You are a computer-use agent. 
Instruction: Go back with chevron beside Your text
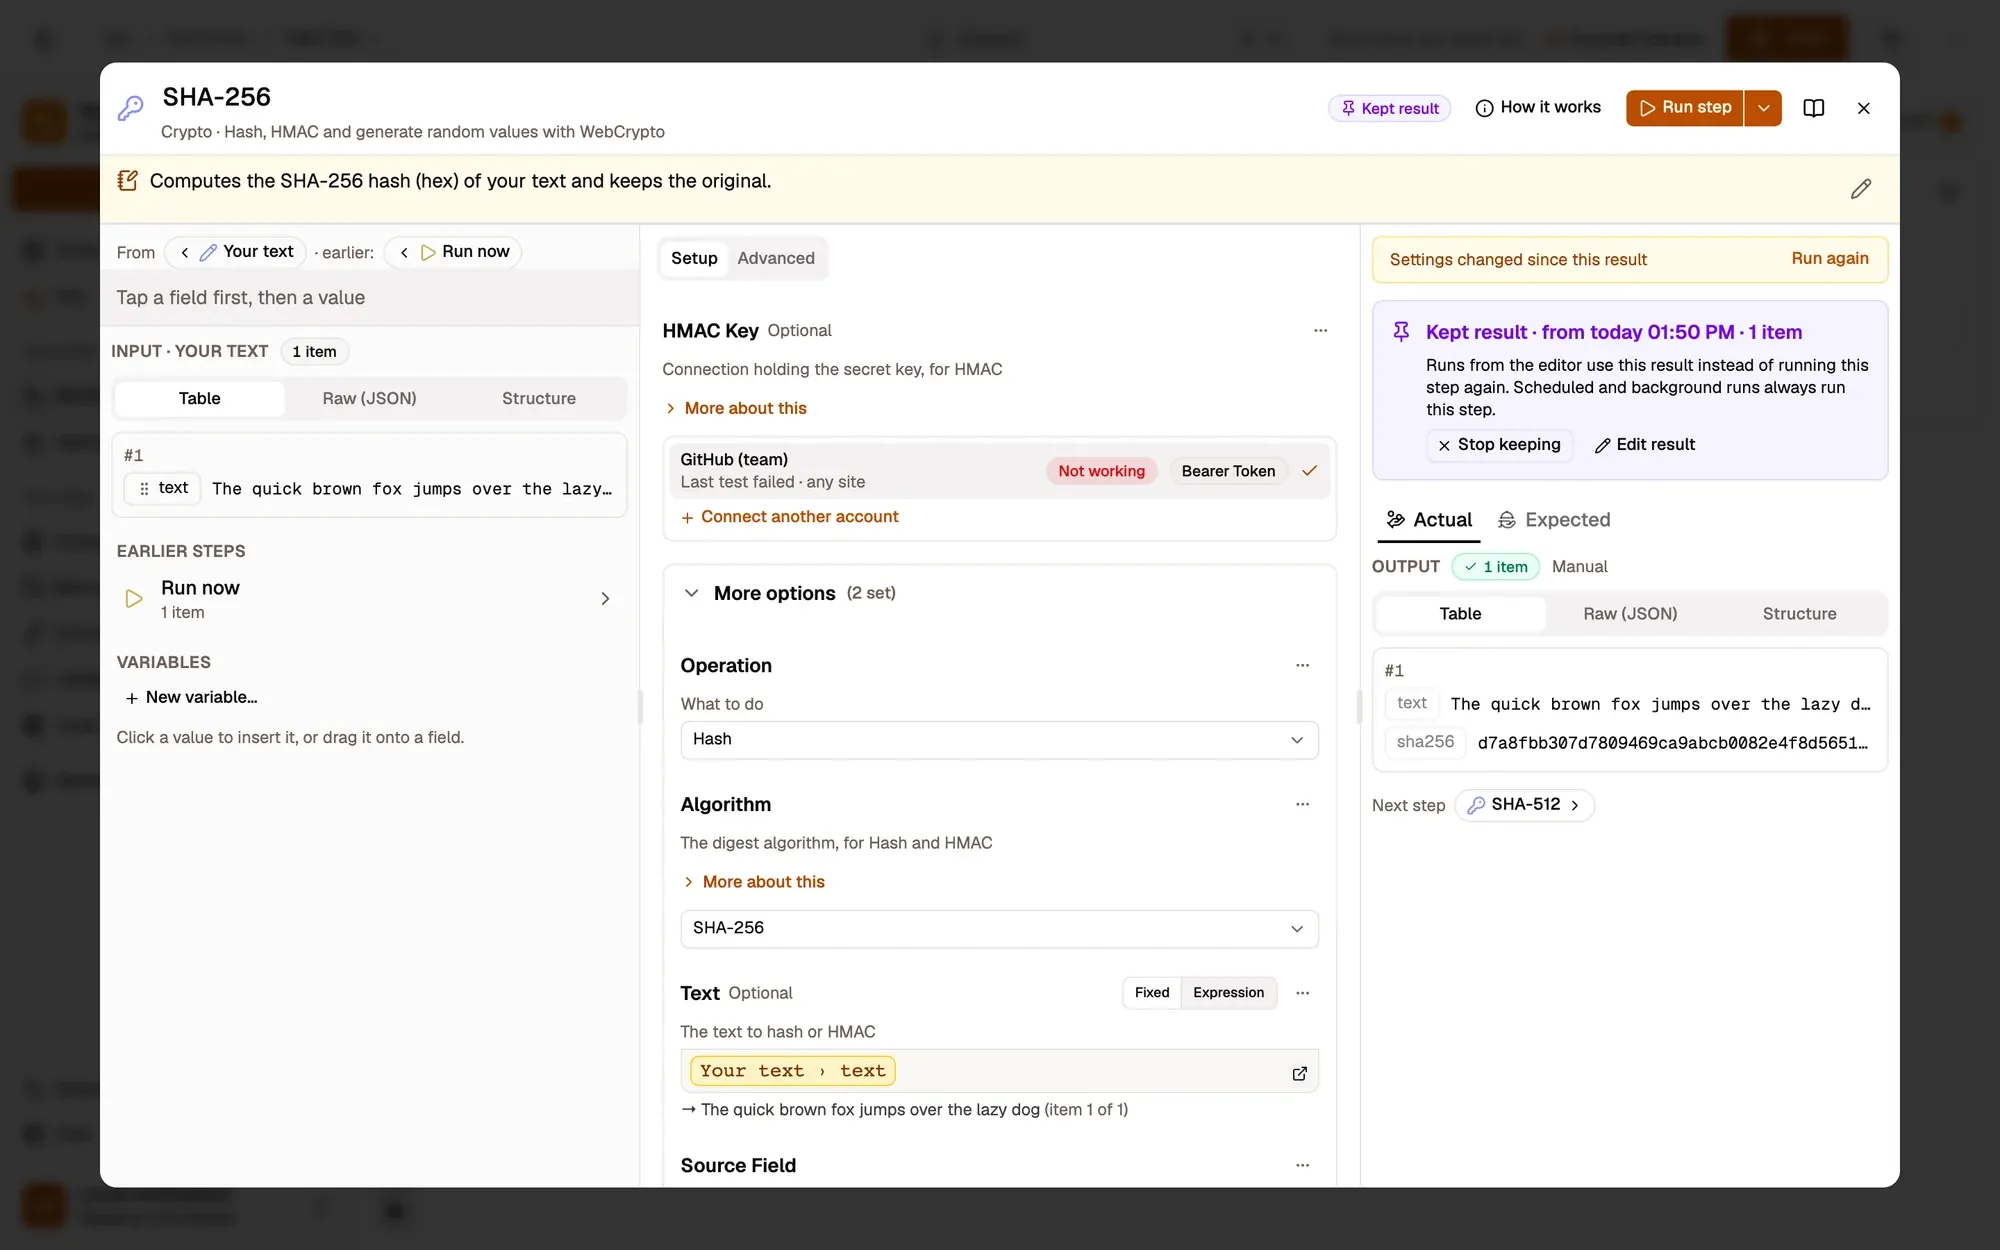point(184,252)
